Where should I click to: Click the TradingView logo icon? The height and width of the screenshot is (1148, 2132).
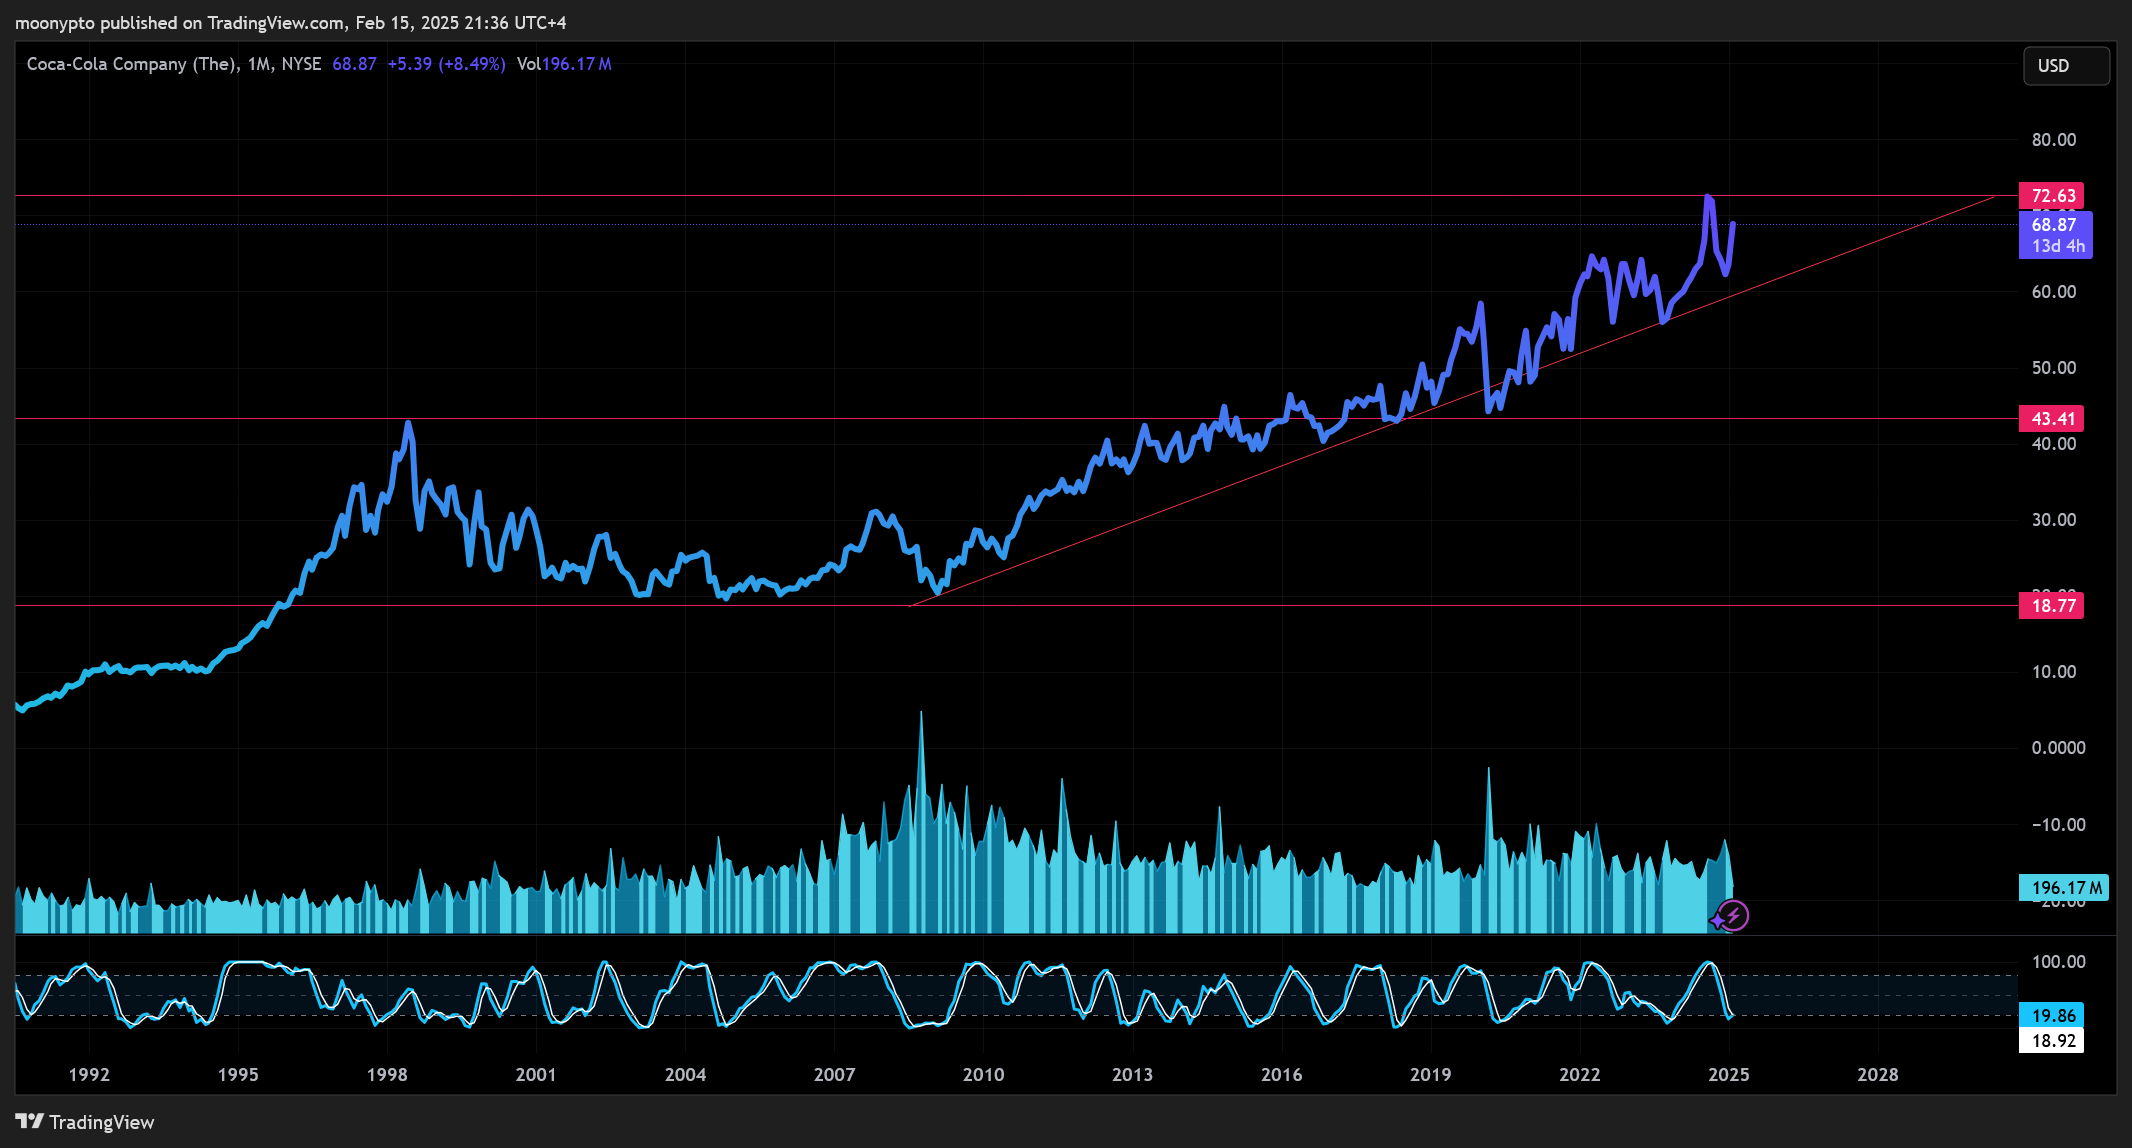(29, 1121)
